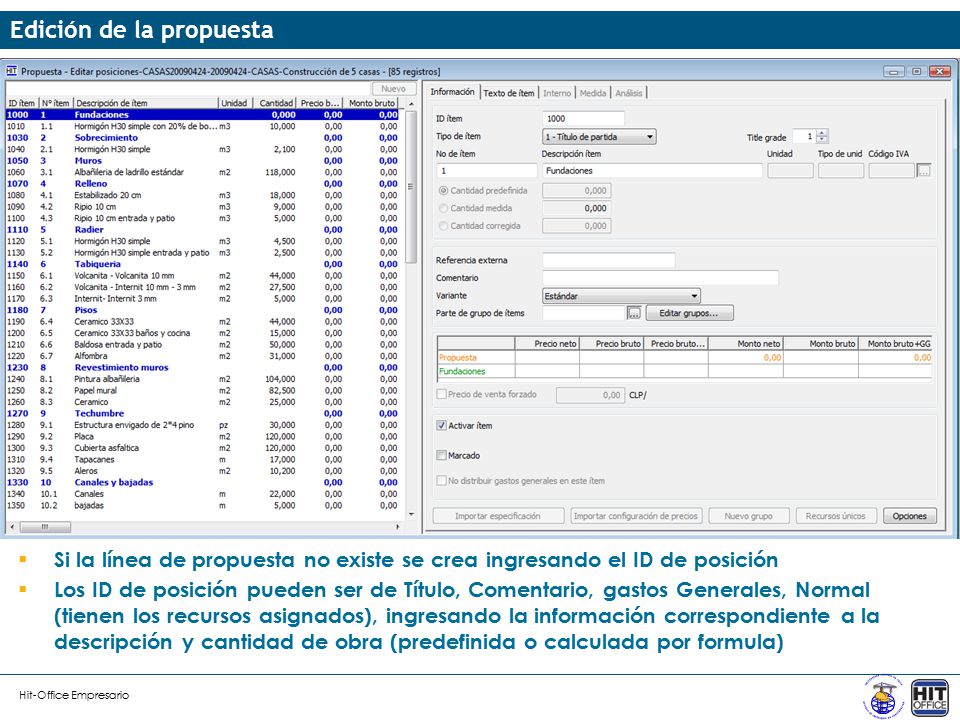Image resolution: width=960 pixels, height=720 pixels.
Task: Select the row 1140 Tabiqueria
Action: click(x=202, y=264)
